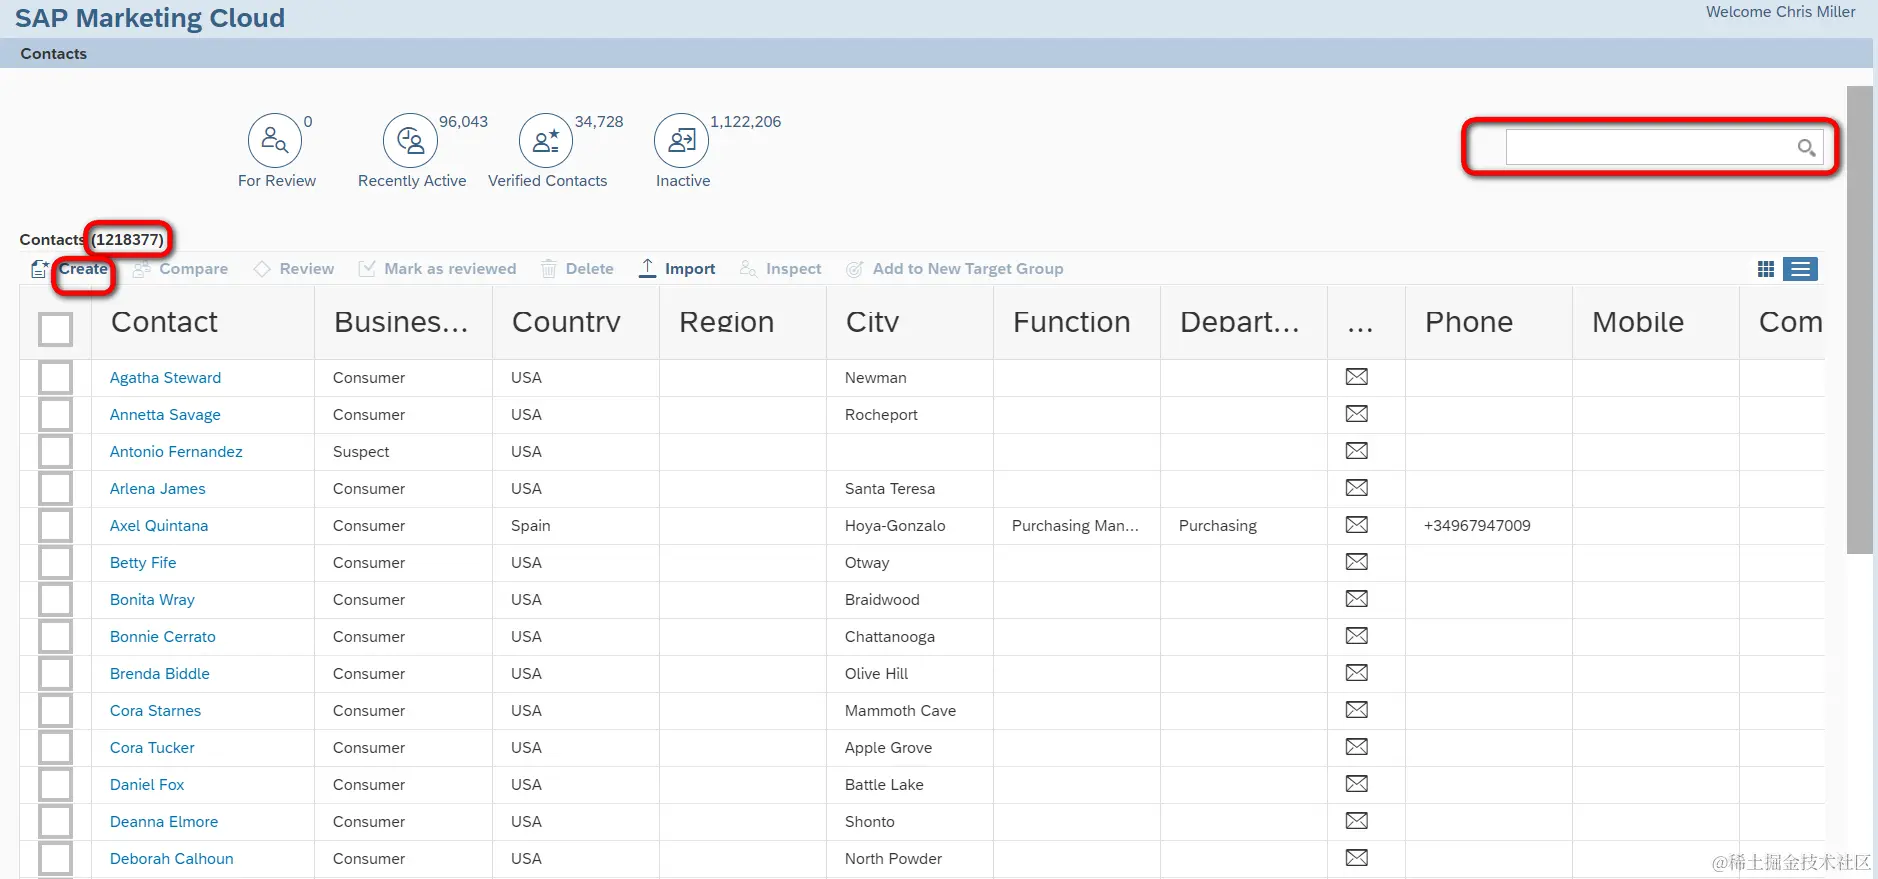Select the Agatha Steward row checkbox

point(55,378)
